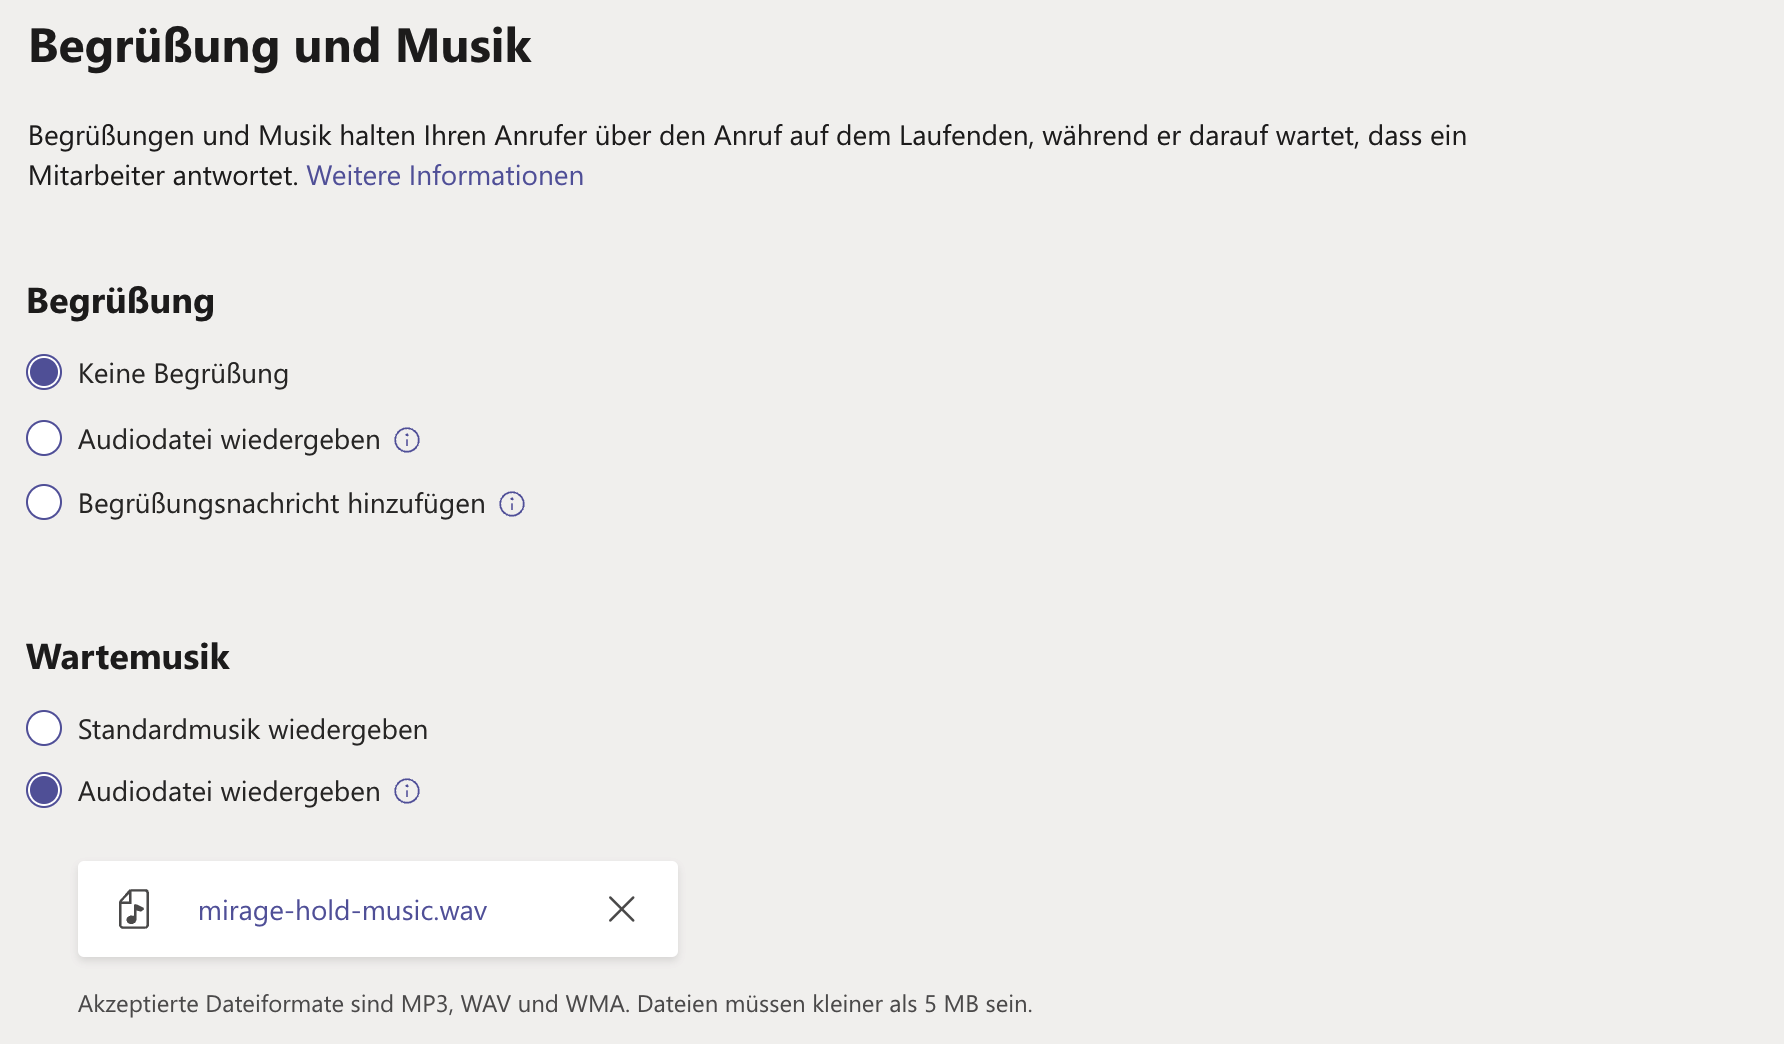Choose Audiodatei wiedergeben radio under Begrüßung

44,438
